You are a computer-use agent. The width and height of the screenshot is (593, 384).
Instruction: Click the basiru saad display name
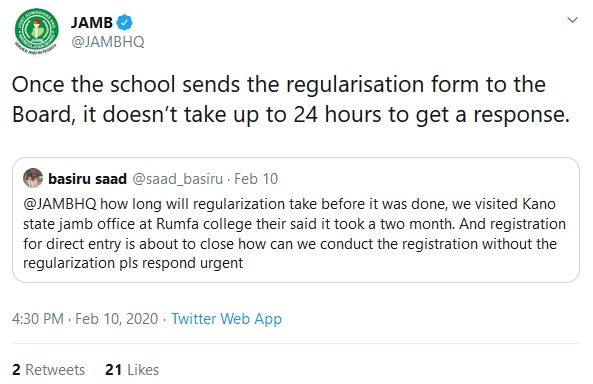point(87,179)
